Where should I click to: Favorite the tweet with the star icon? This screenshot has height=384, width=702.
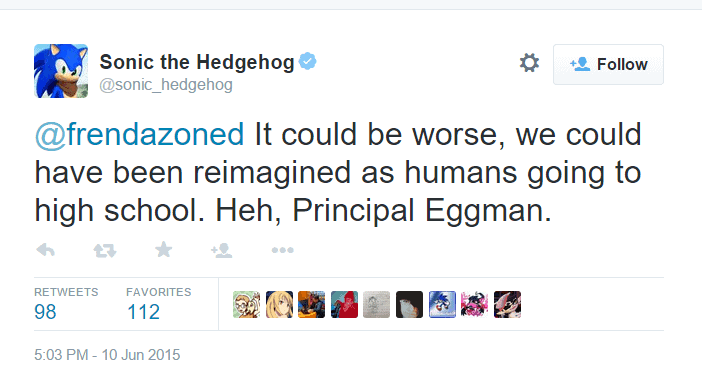[x=163, y=249]
